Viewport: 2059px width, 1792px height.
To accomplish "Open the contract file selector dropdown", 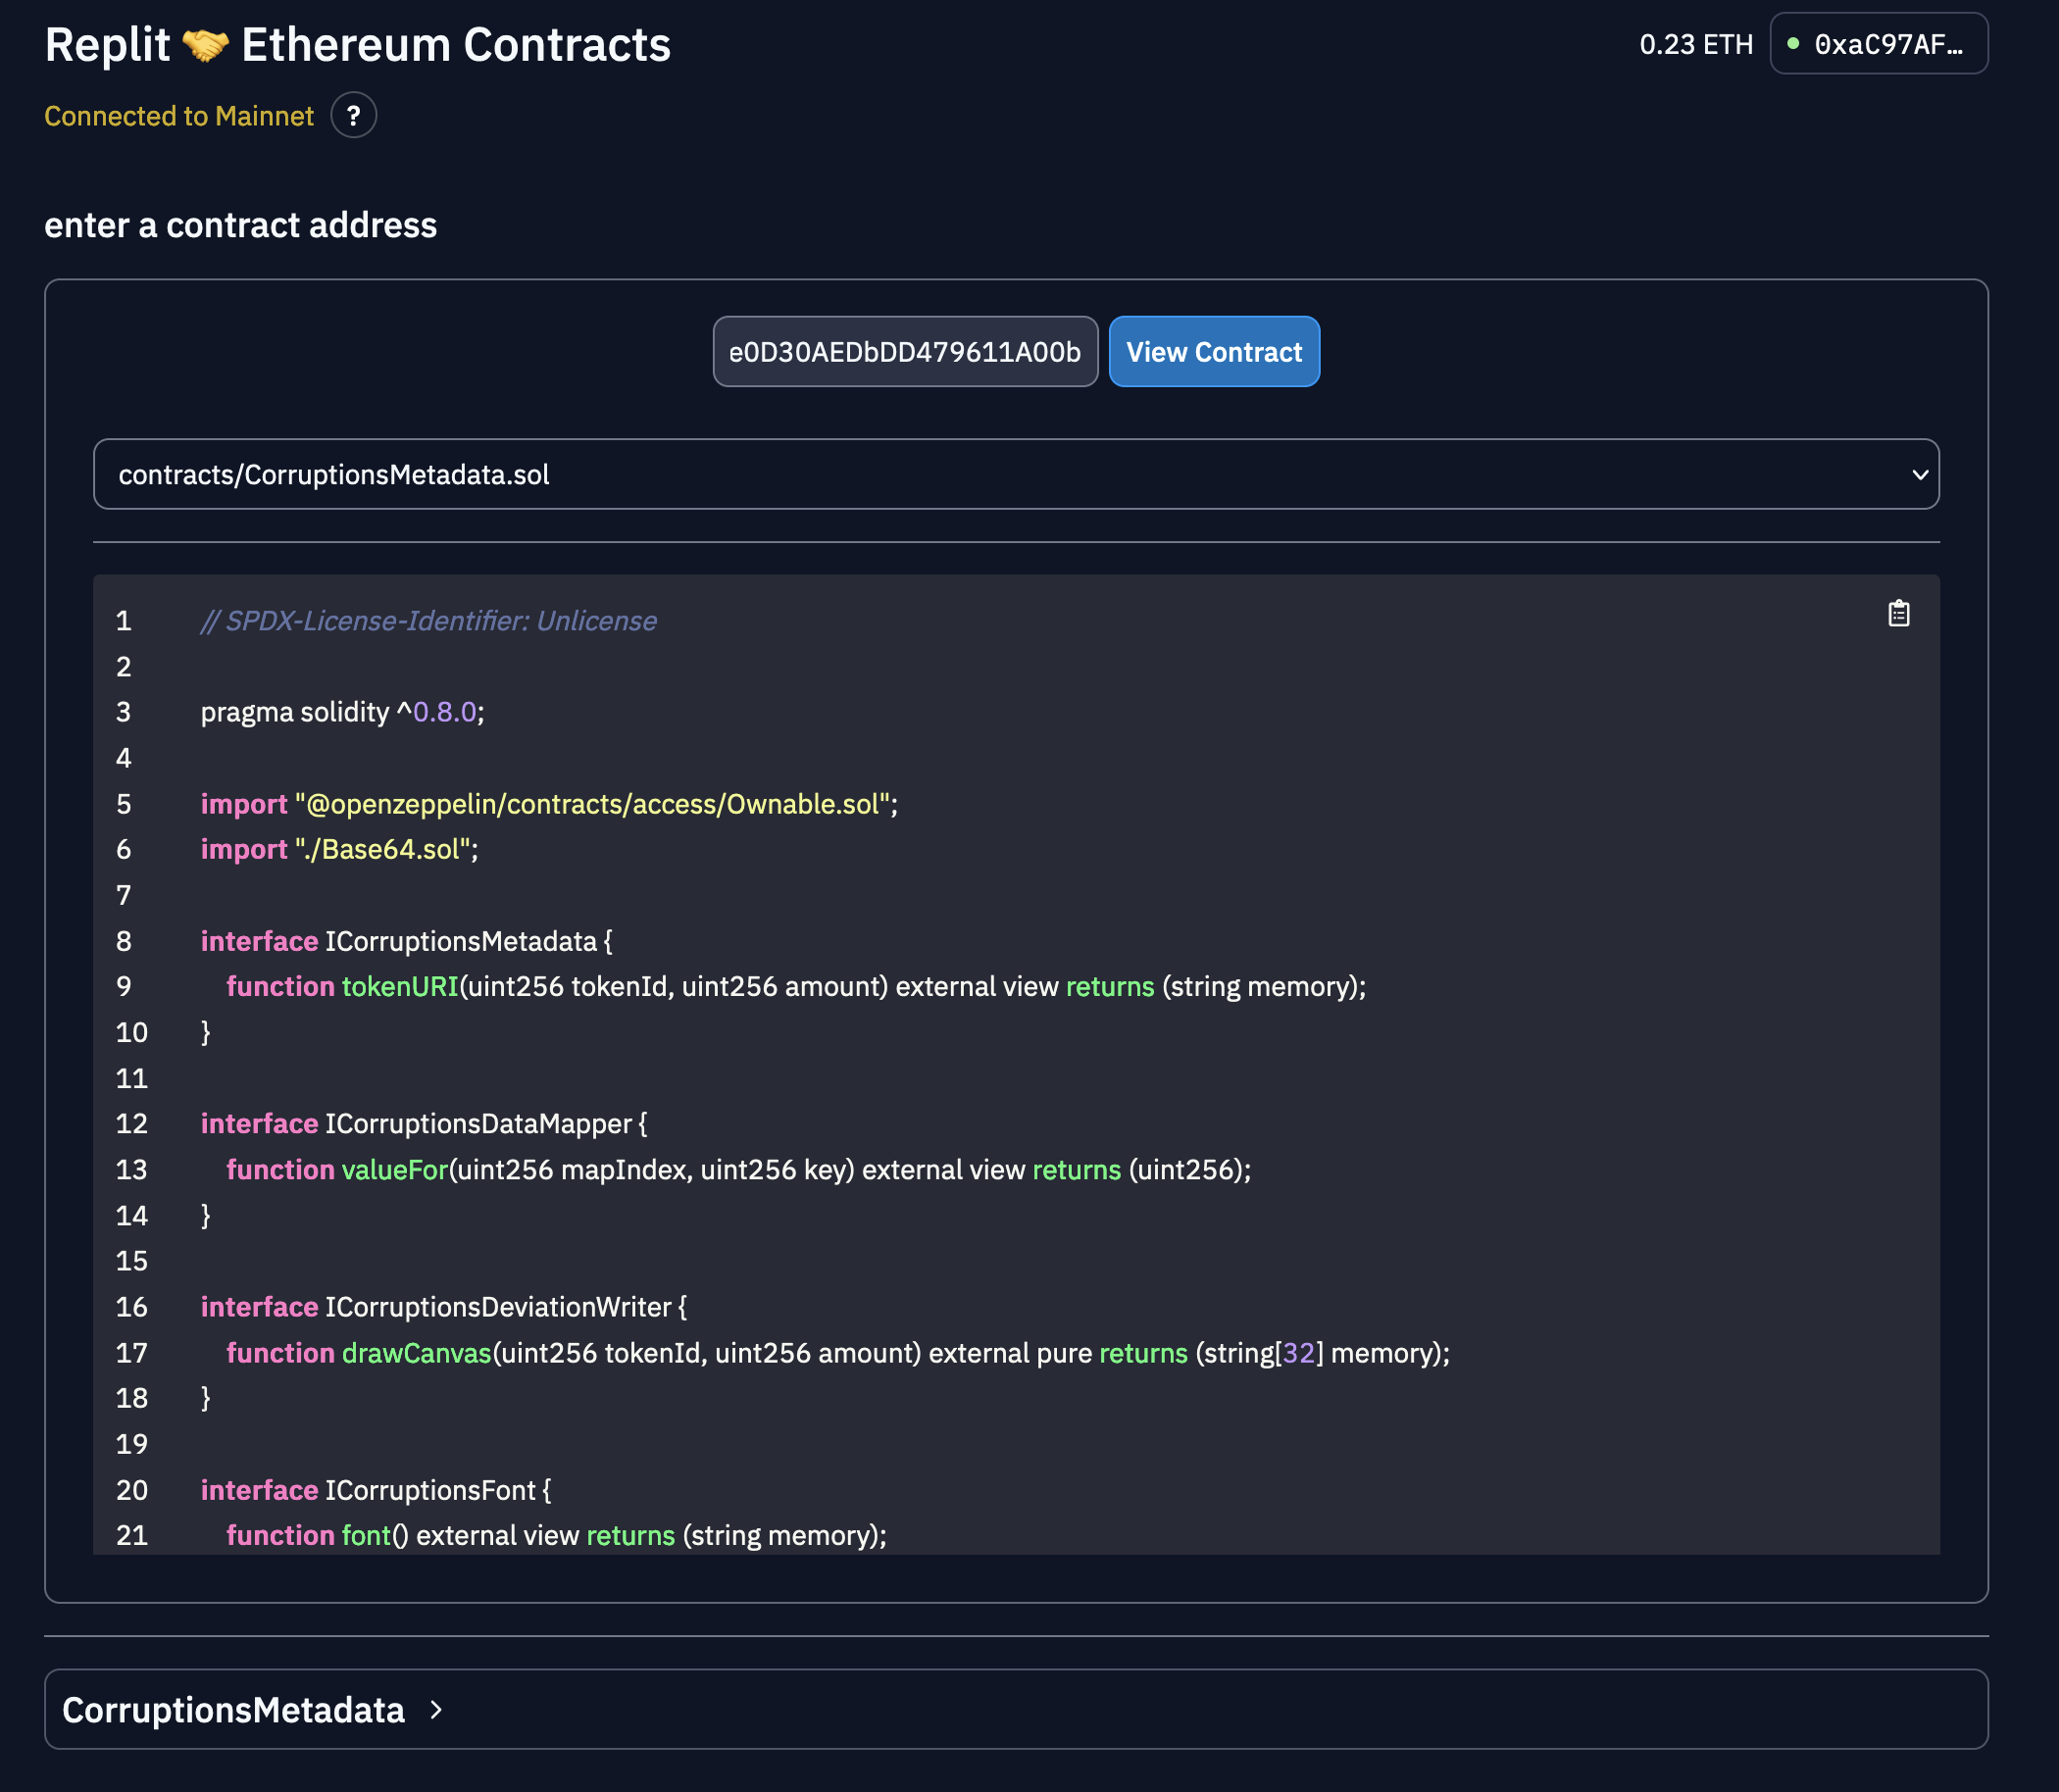I will point(1017,474).
